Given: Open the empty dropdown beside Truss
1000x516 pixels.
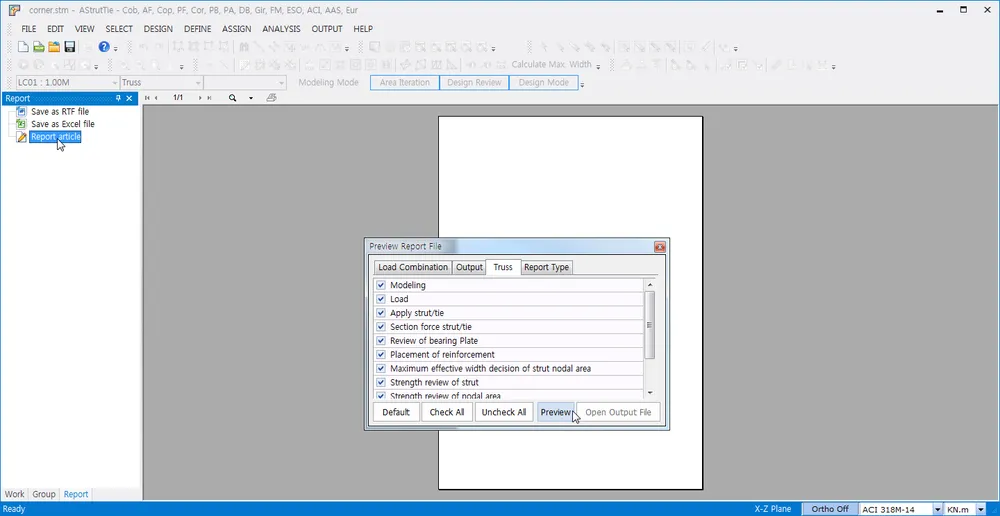Looking at the screenshot, I should click(x=281, y=83).
